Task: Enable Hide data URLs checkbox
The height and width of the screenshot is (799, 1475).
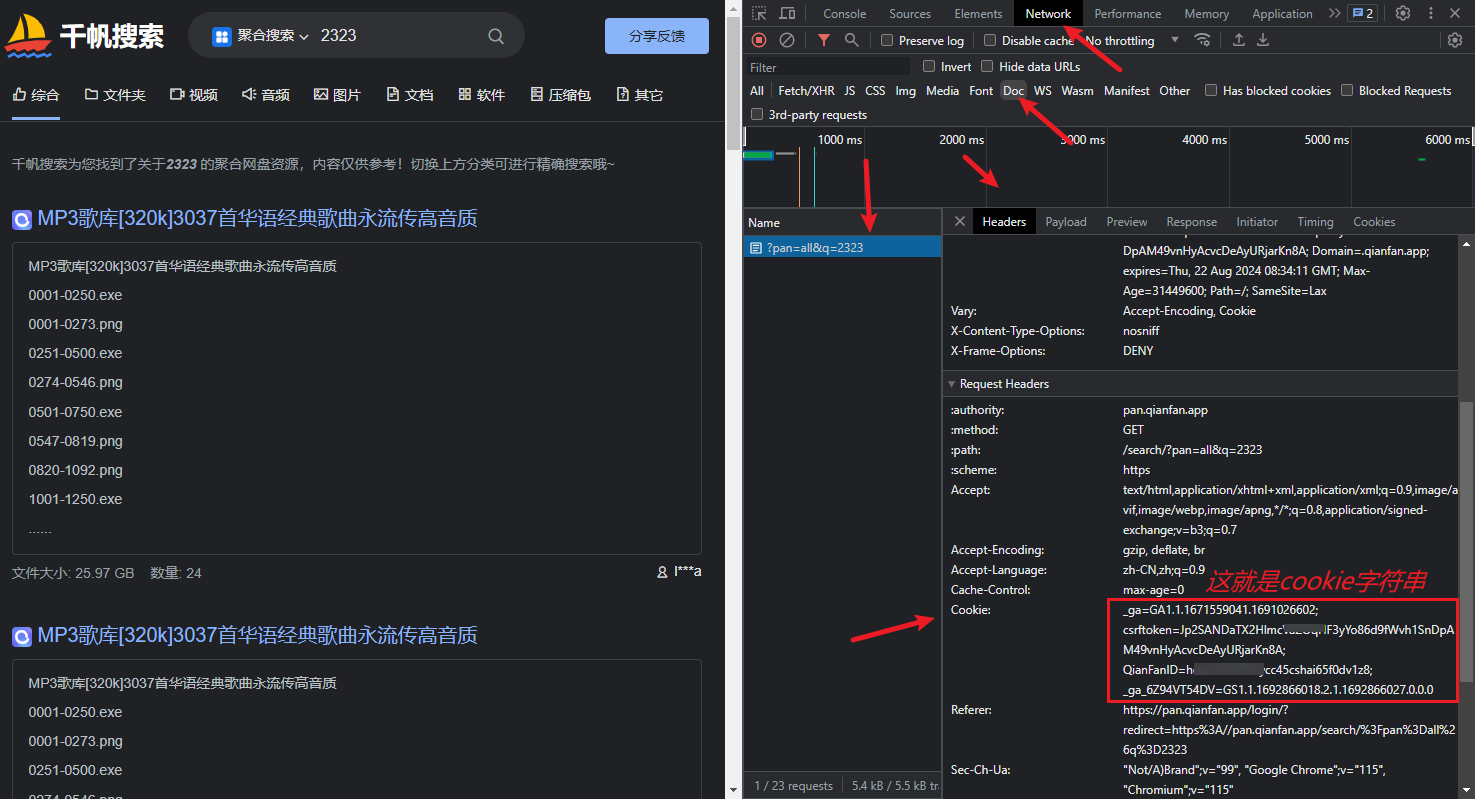Action: (x=988, y=66)
